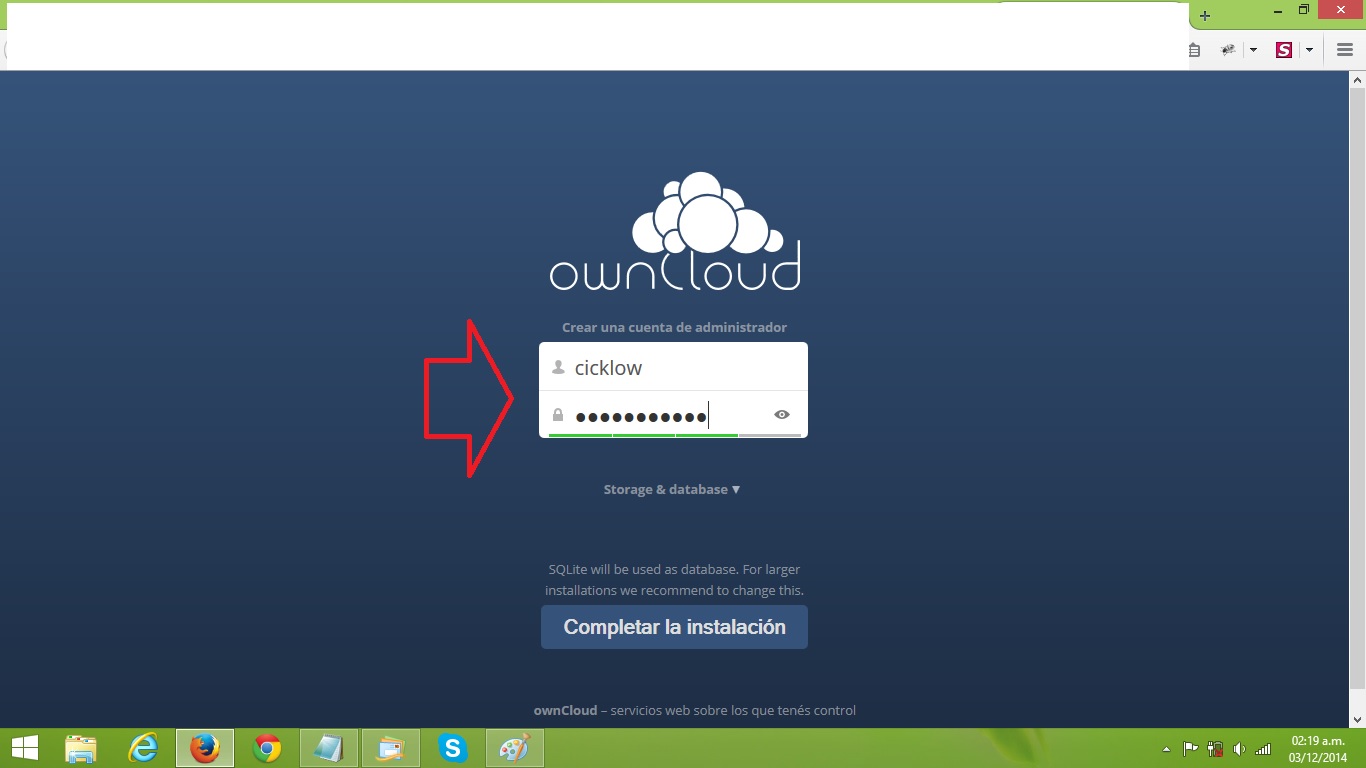This screenshot has height=768, width=1366.
Task: Open dropdown next to the fly add-on
Action: tap(1253, 50)
